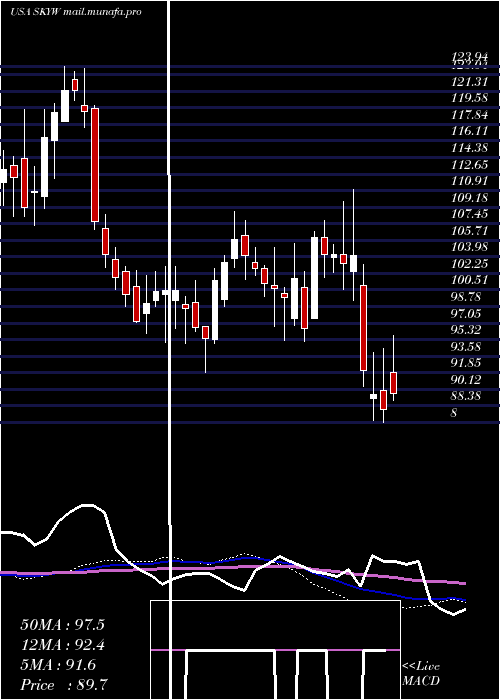Viewport: 500px width, 700px height.
Task: Click the price label 97.05
Action: (x=466, y=313)
